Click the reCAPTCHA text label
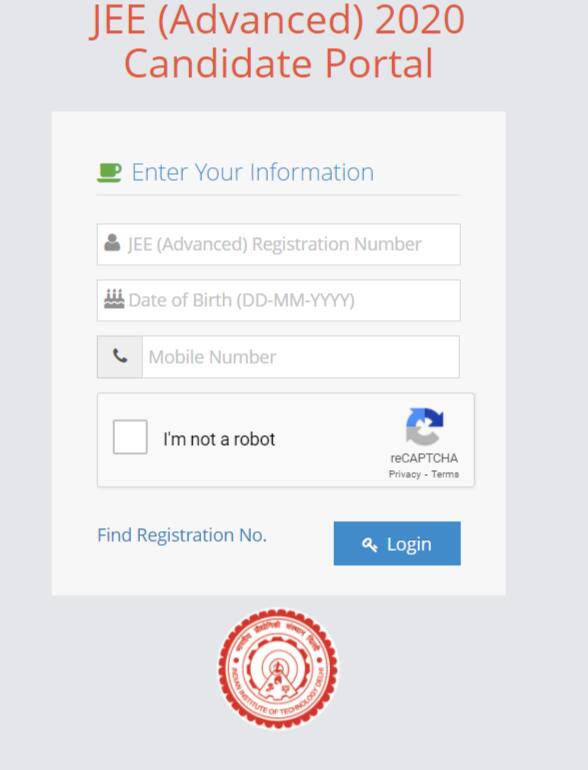Image resolution: width=588 pixels, height=770 pixels. pyautogui.click(x=424, y=458)
